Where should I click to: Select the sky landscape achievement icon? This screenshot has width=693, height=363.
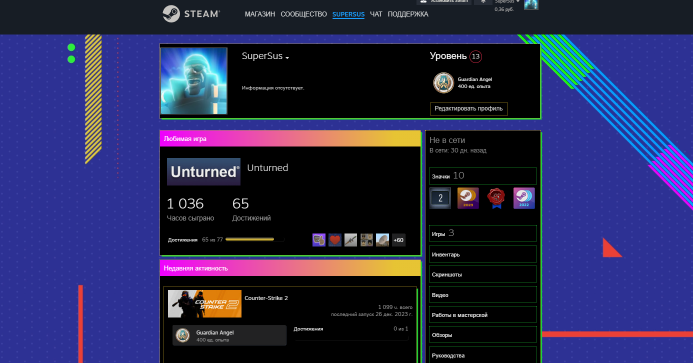(x=382, y=240)
